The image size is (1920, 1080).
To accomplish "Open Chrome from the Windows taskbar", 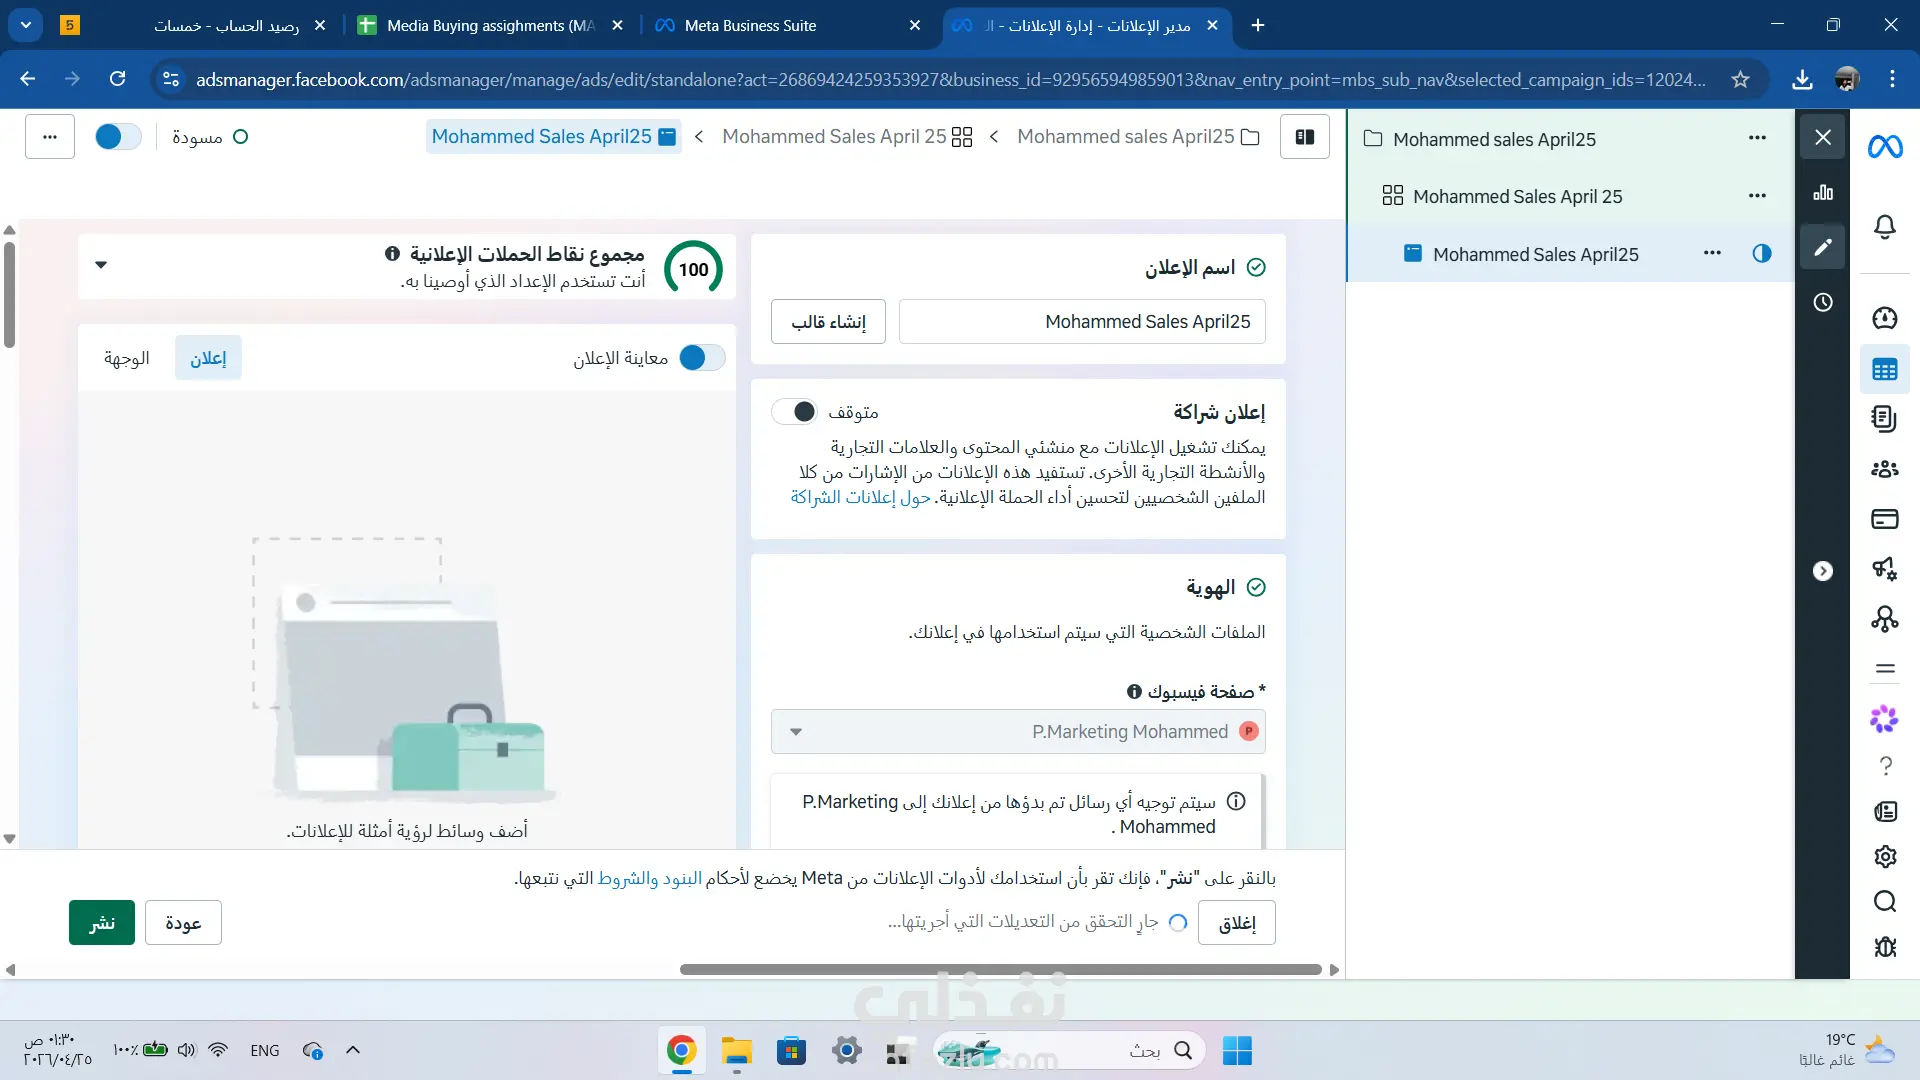I will [x=682, y=1050].
